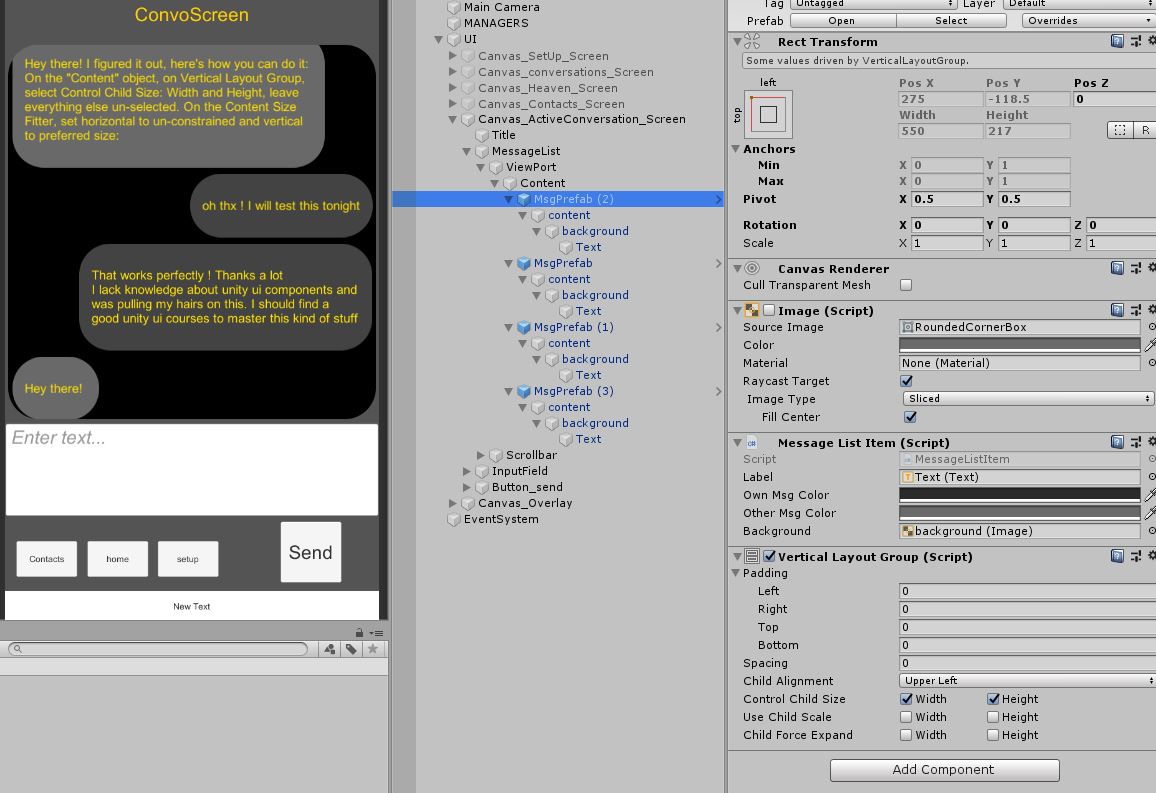Open Vertical Layout Group preset icon
The width and height of the screenshot is (1156, 793).
pyautogui.click(x=1136, y=556)
